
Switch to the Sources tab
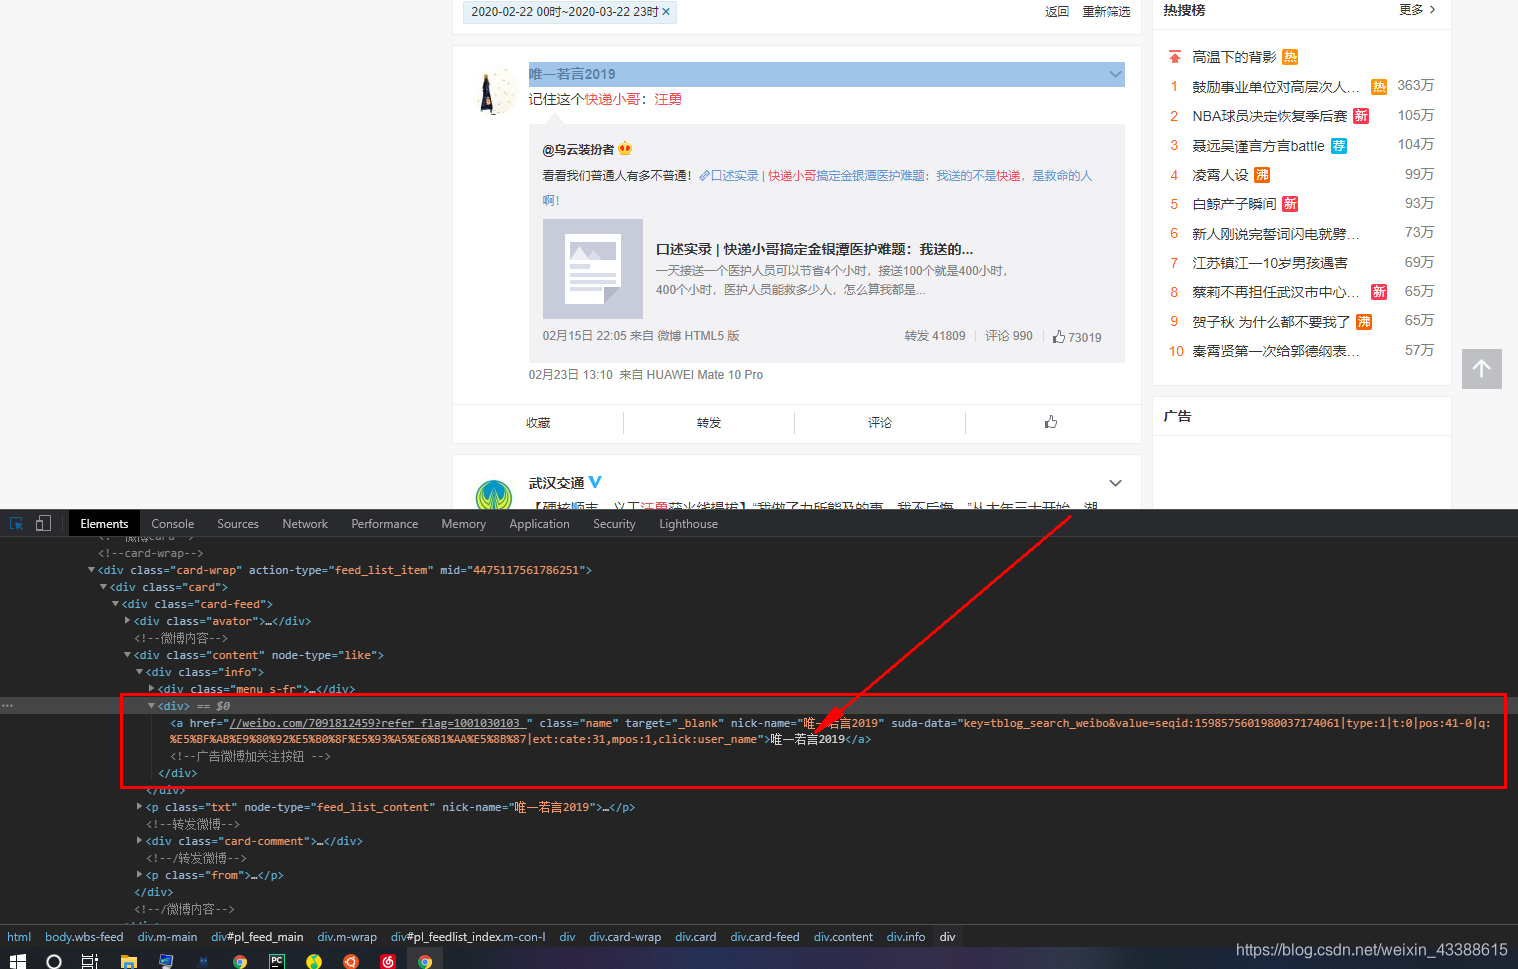pyautogui.click(x=238, y=524)
